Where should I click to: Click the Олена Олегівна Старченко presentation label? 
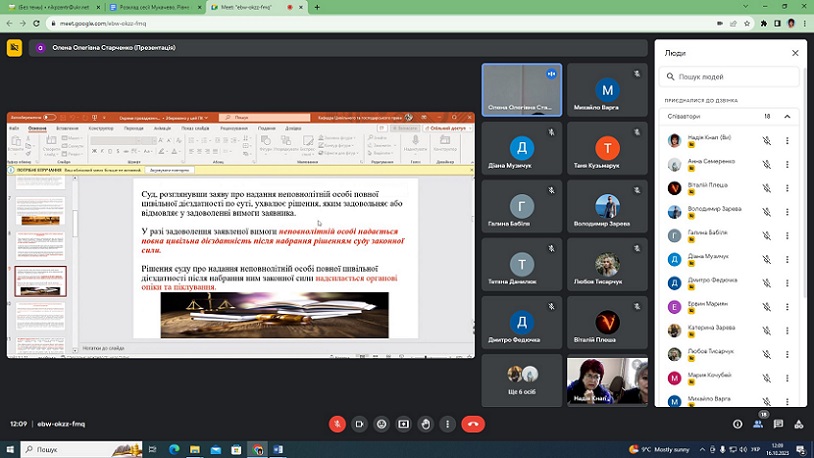[x=114, y=48]
